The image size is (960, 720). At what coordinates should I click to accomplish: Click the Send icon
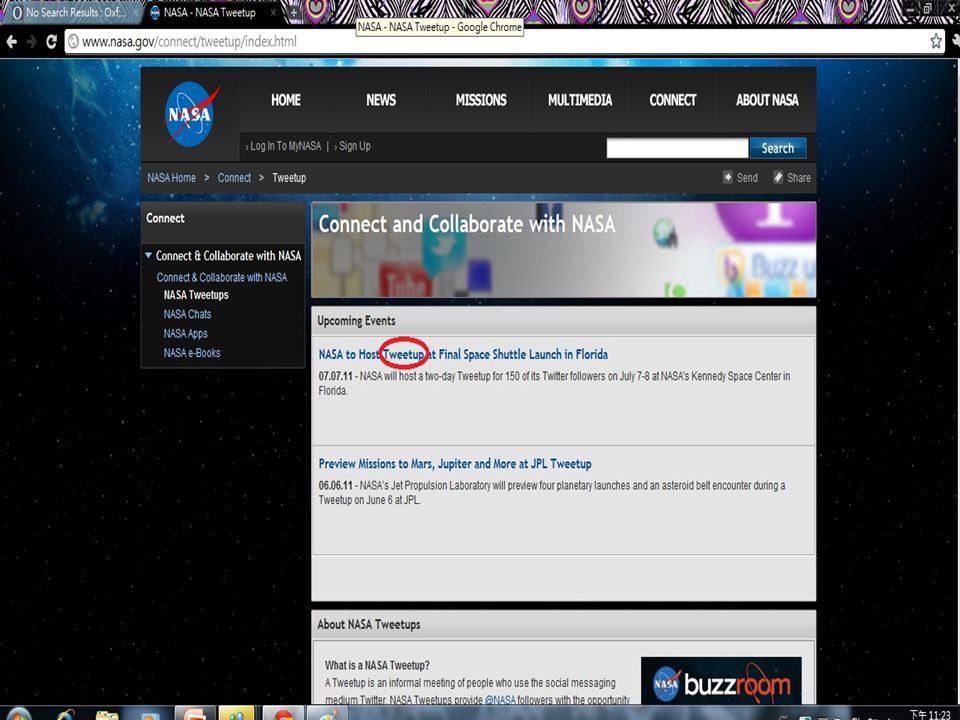point(727,178)
